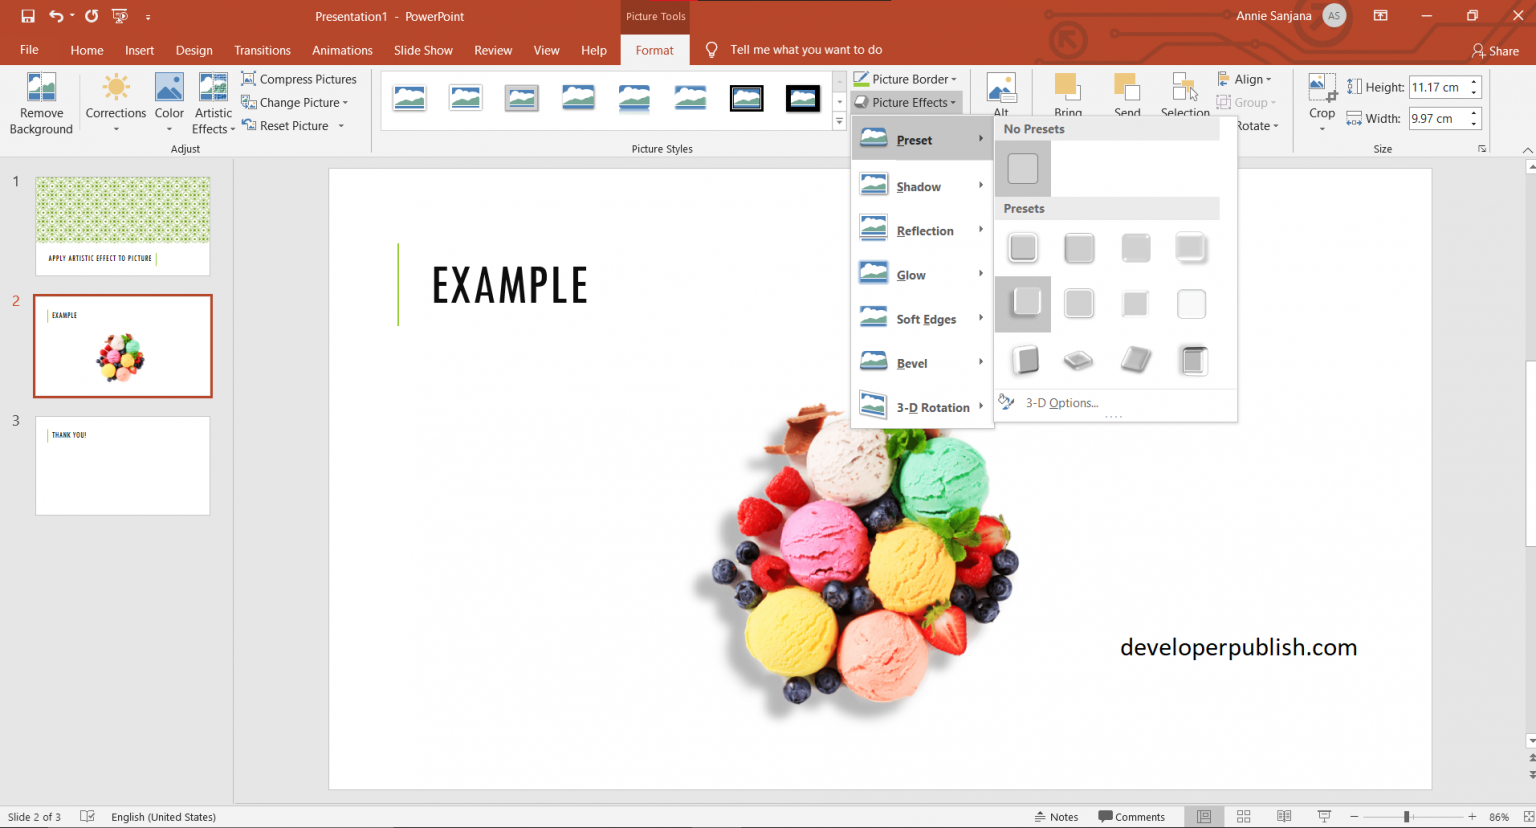
Task: Open 3-D Options from the Preset menu
Action: click(x=1062, y=402)
